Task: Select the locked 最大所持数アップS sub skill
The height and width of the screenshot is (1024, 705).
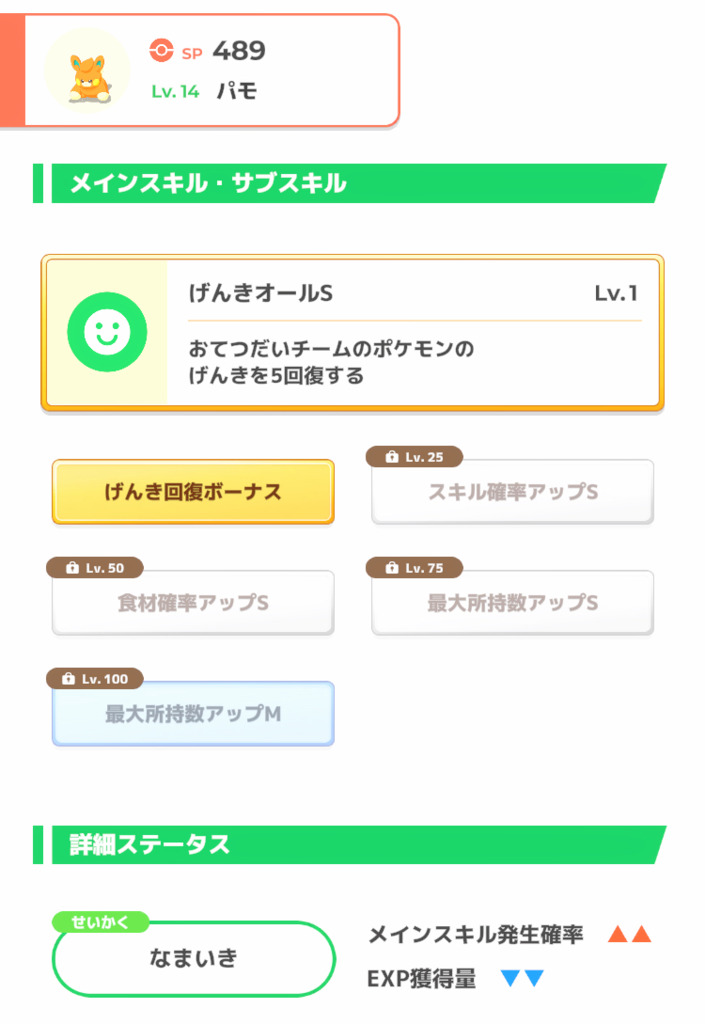Action: (x=512, y=603)
